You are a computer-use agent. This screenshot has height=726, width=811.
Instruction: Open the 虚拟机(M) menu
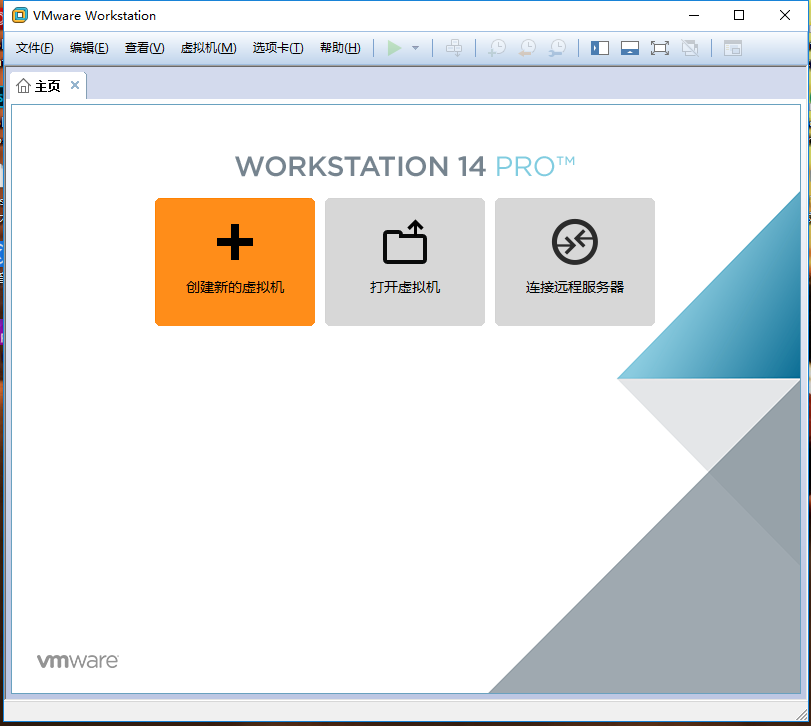(x=208, y=48)
